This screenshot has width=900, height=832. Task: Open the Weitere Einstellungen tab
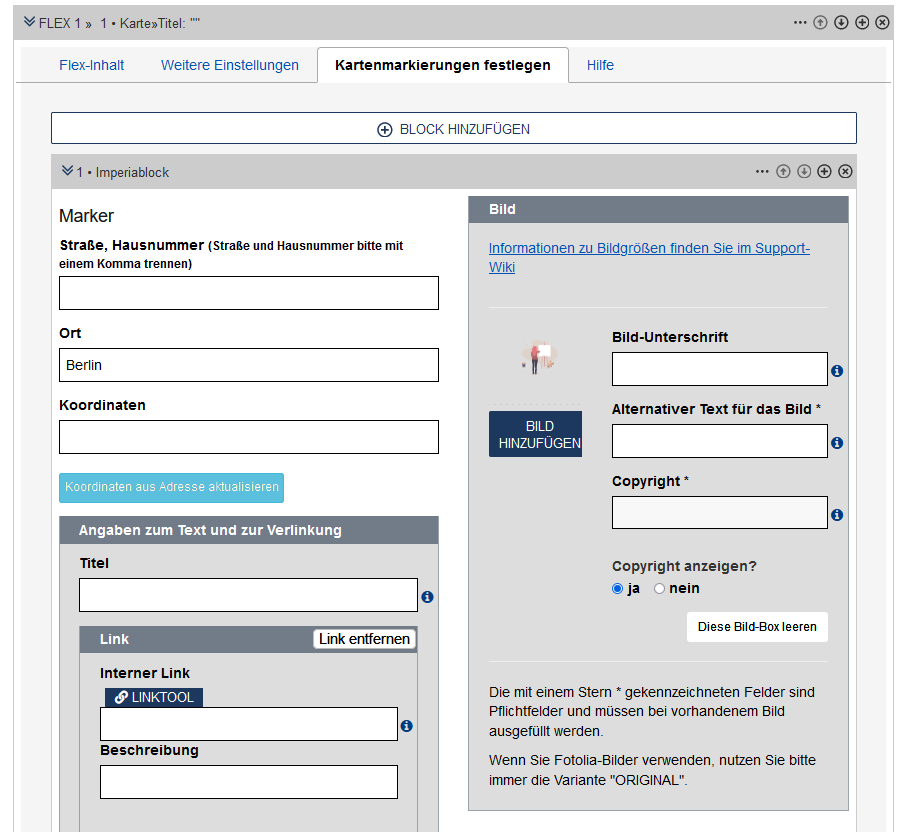229,64
